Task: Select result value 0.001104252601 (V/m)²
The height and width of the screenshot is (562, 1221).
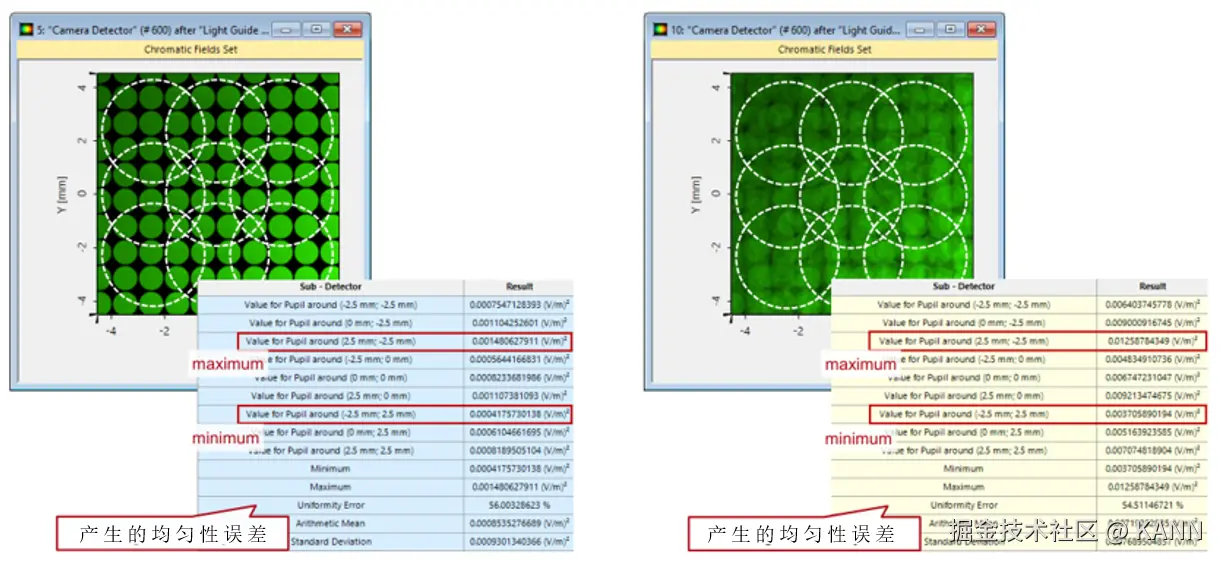Action: pos(520,322)
